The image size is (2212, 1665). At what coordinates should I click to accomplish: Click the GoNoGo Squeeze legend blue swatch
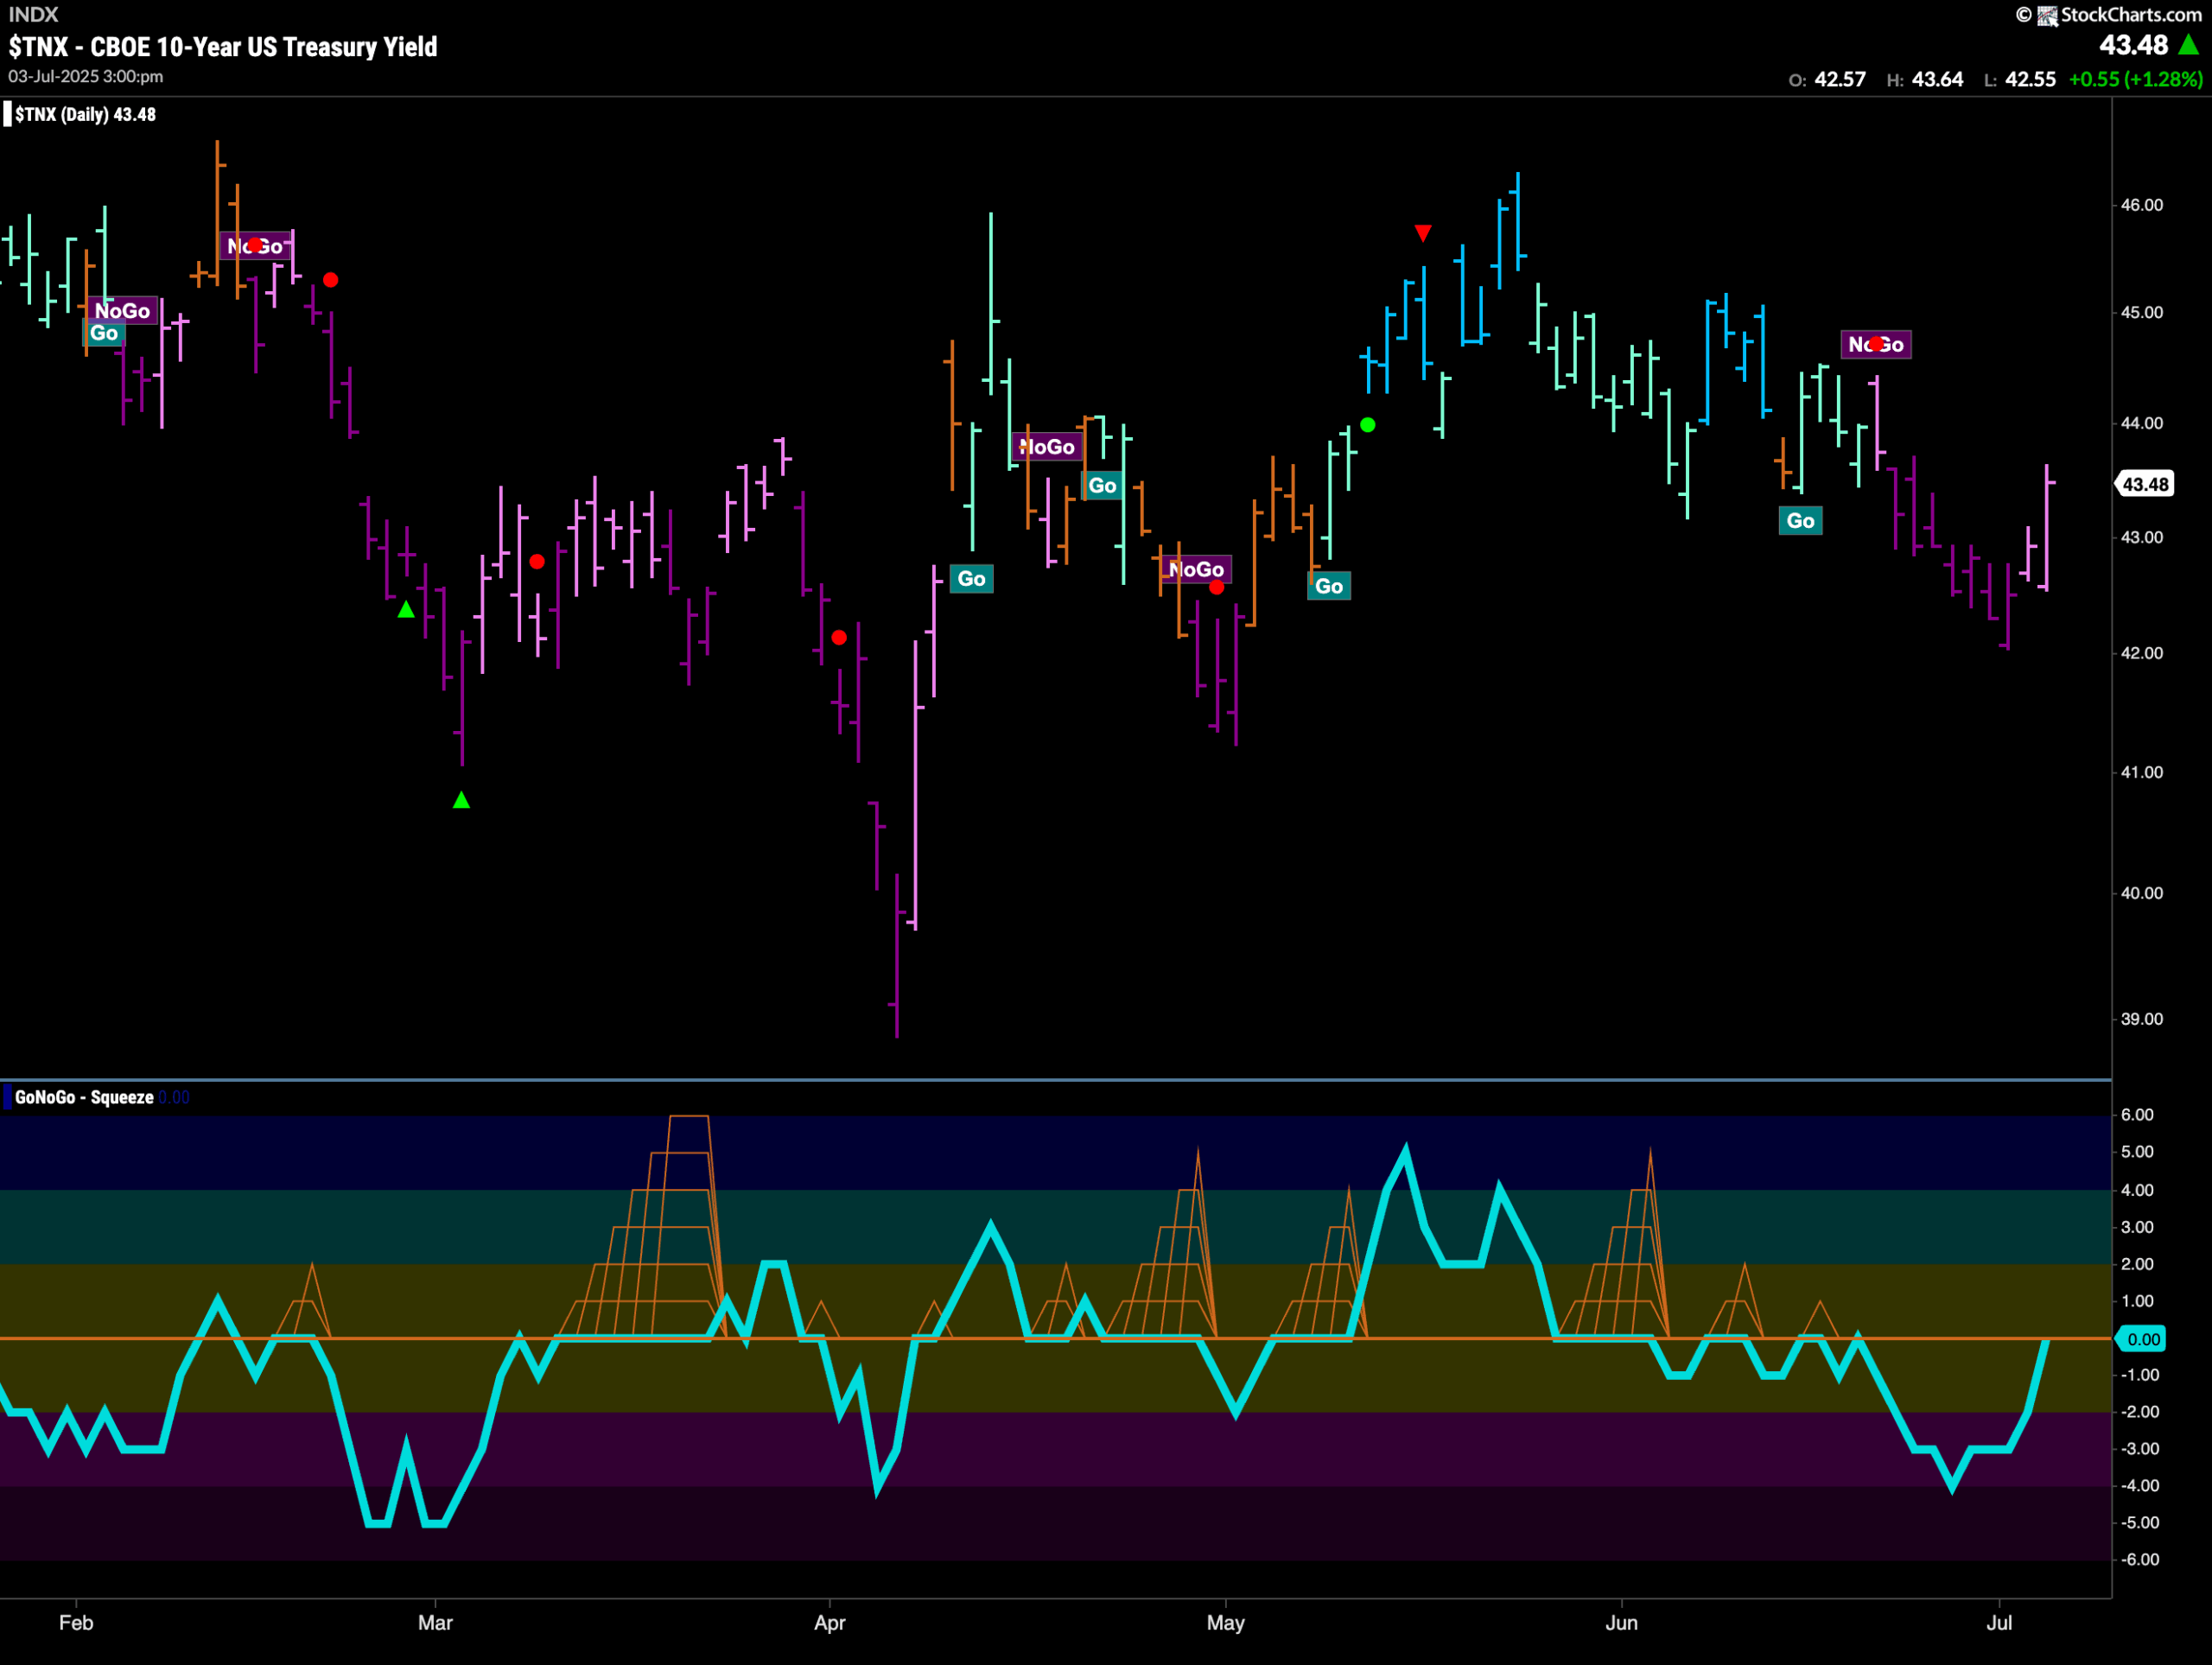point(8,1097)
